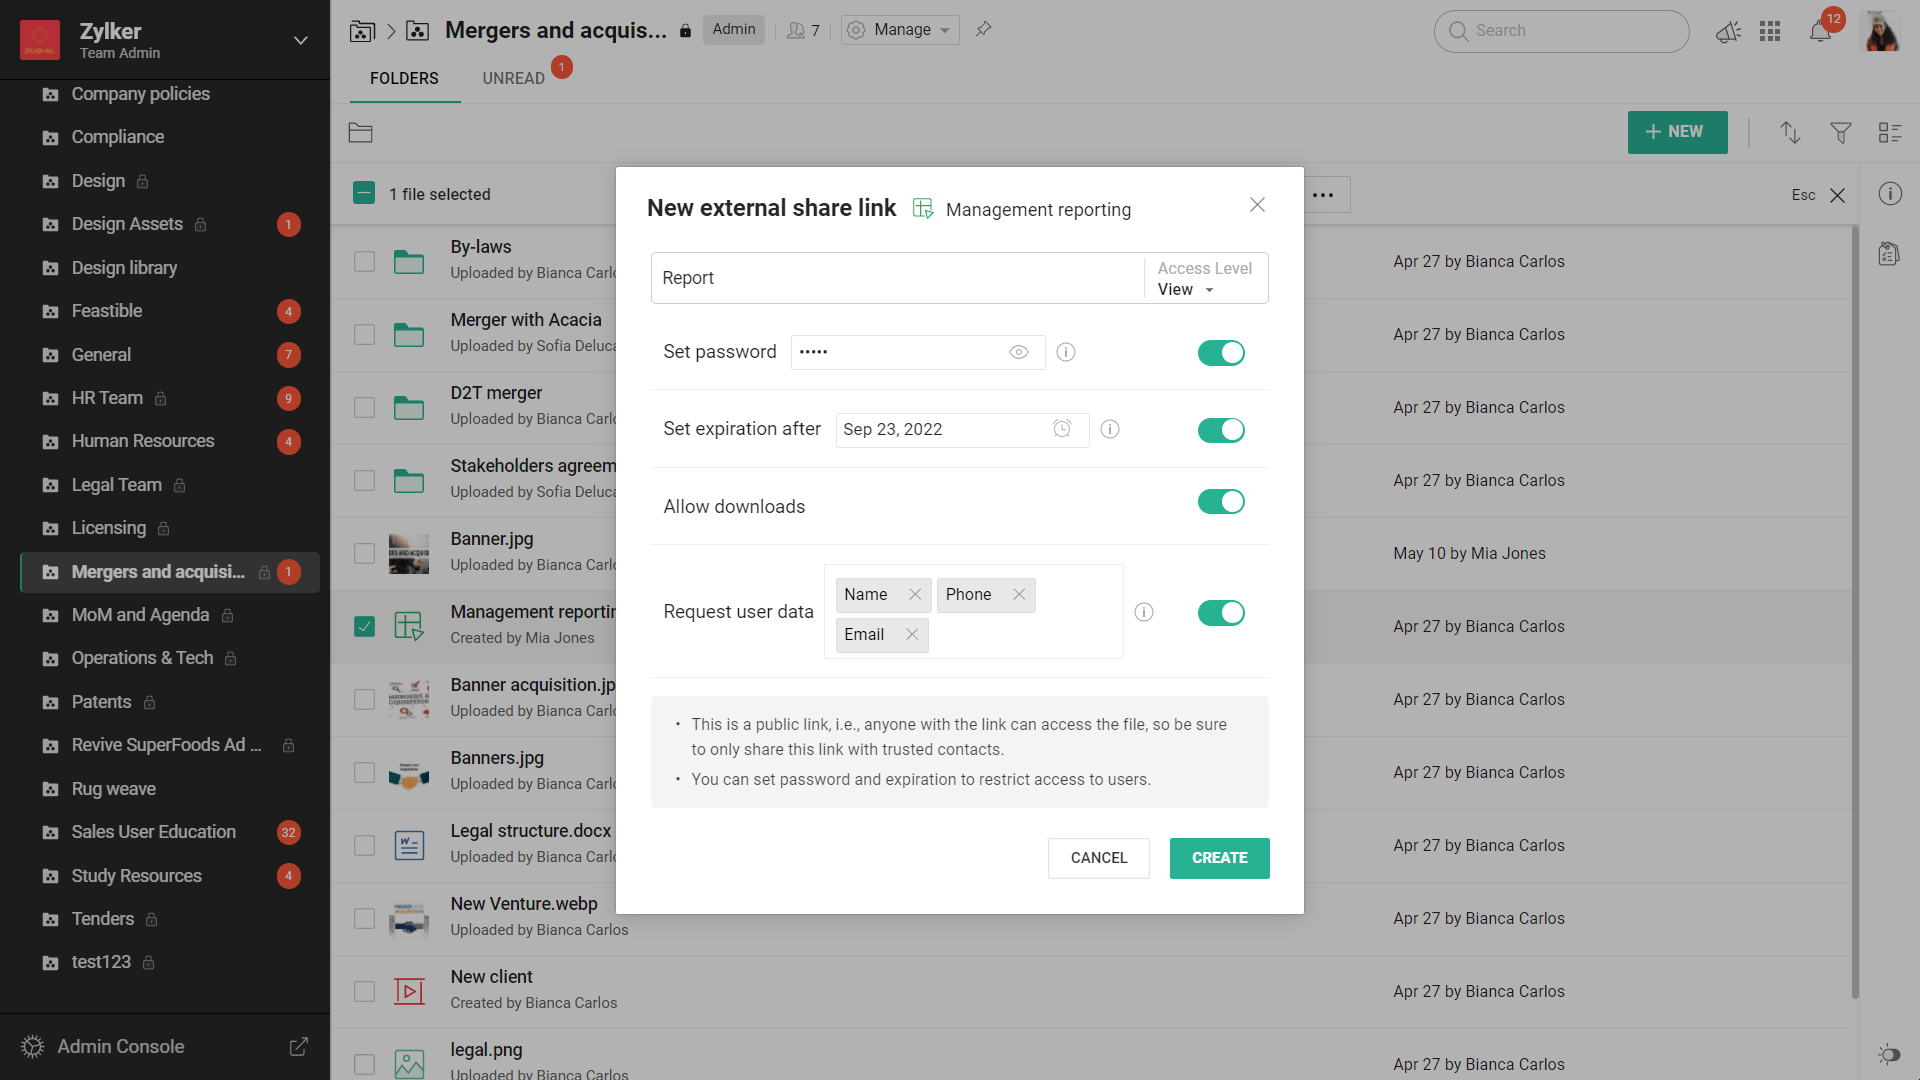Turn off Allow downloads toggle

(1221, 502)
